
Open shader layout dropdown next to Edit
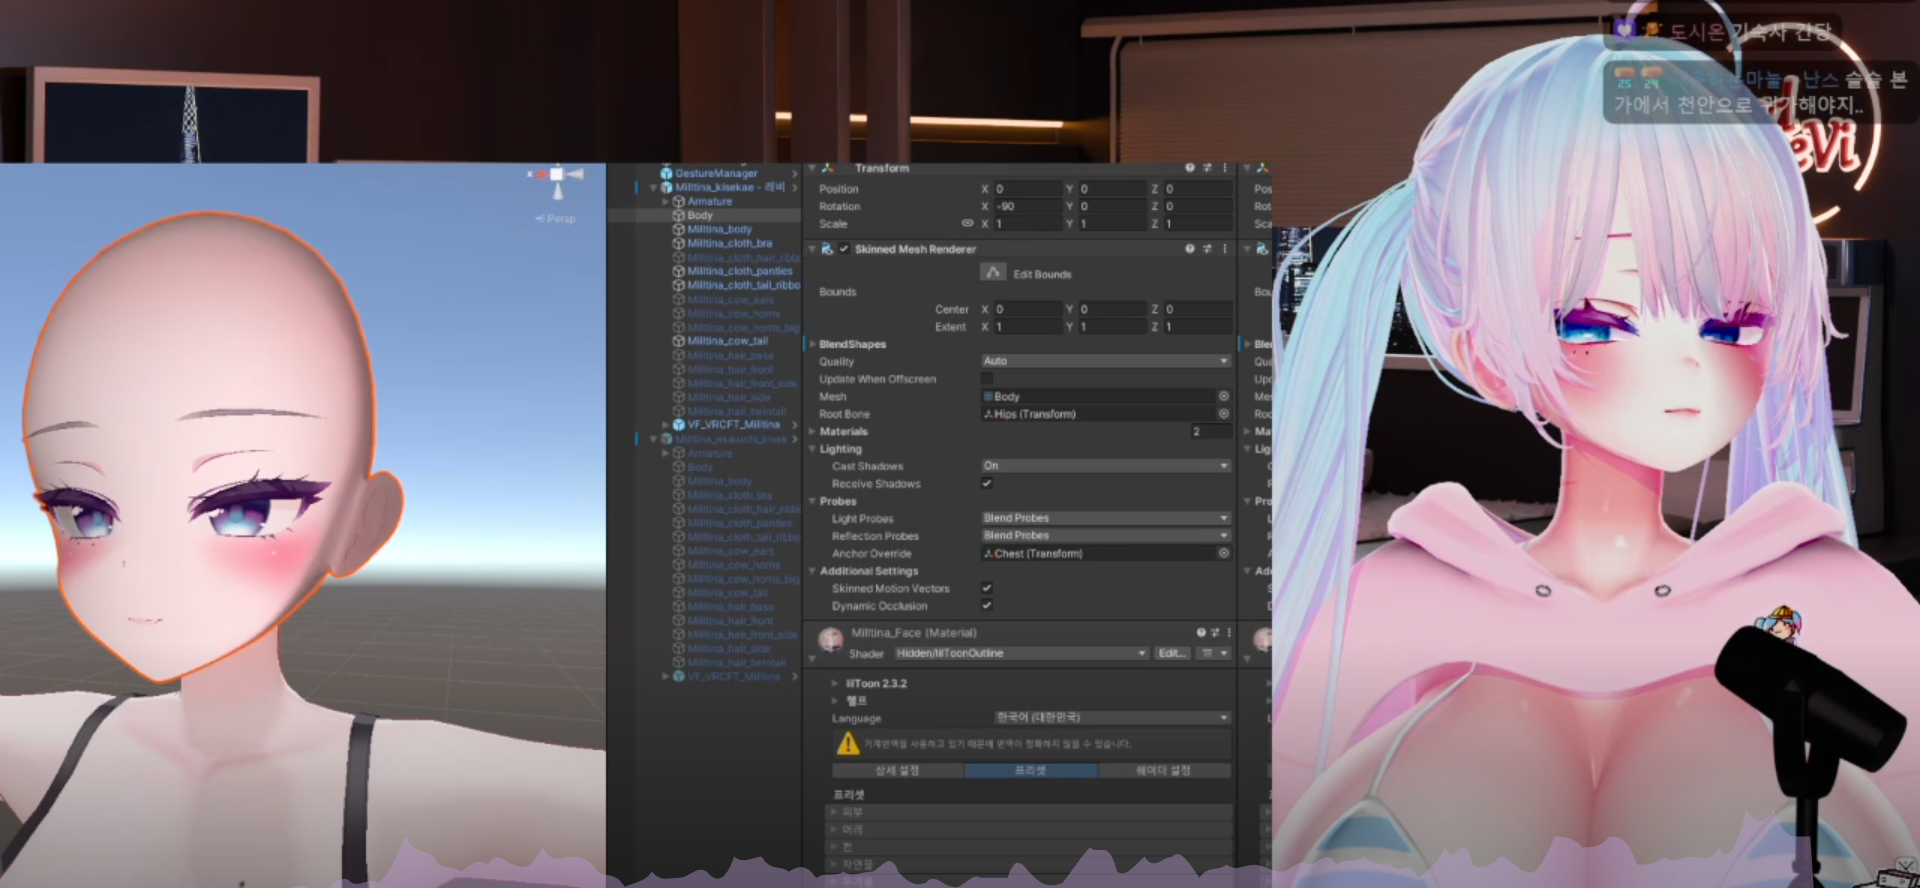1214,653
